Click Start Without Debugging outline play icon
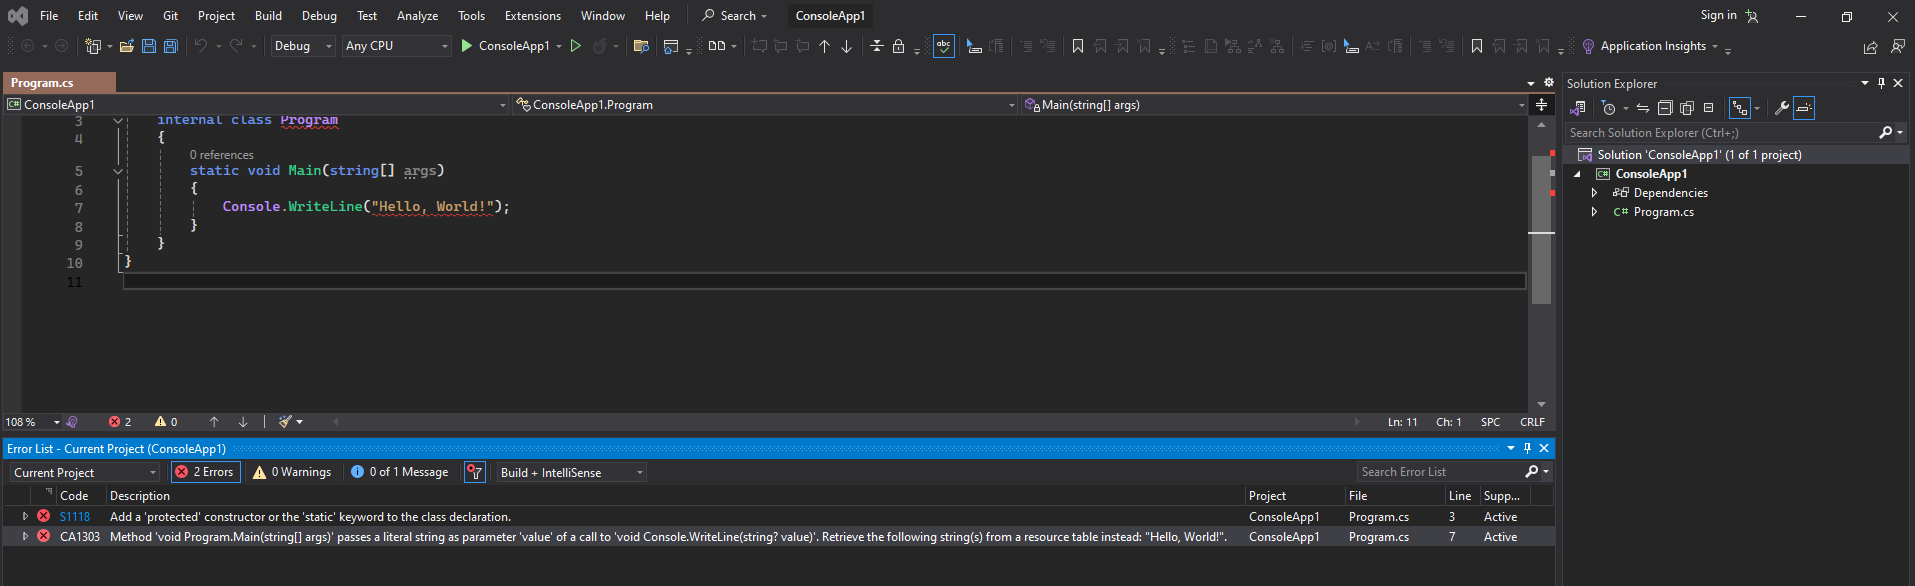Image resolution: width=1915 pixels, height=586 pixels. point(576,46)
